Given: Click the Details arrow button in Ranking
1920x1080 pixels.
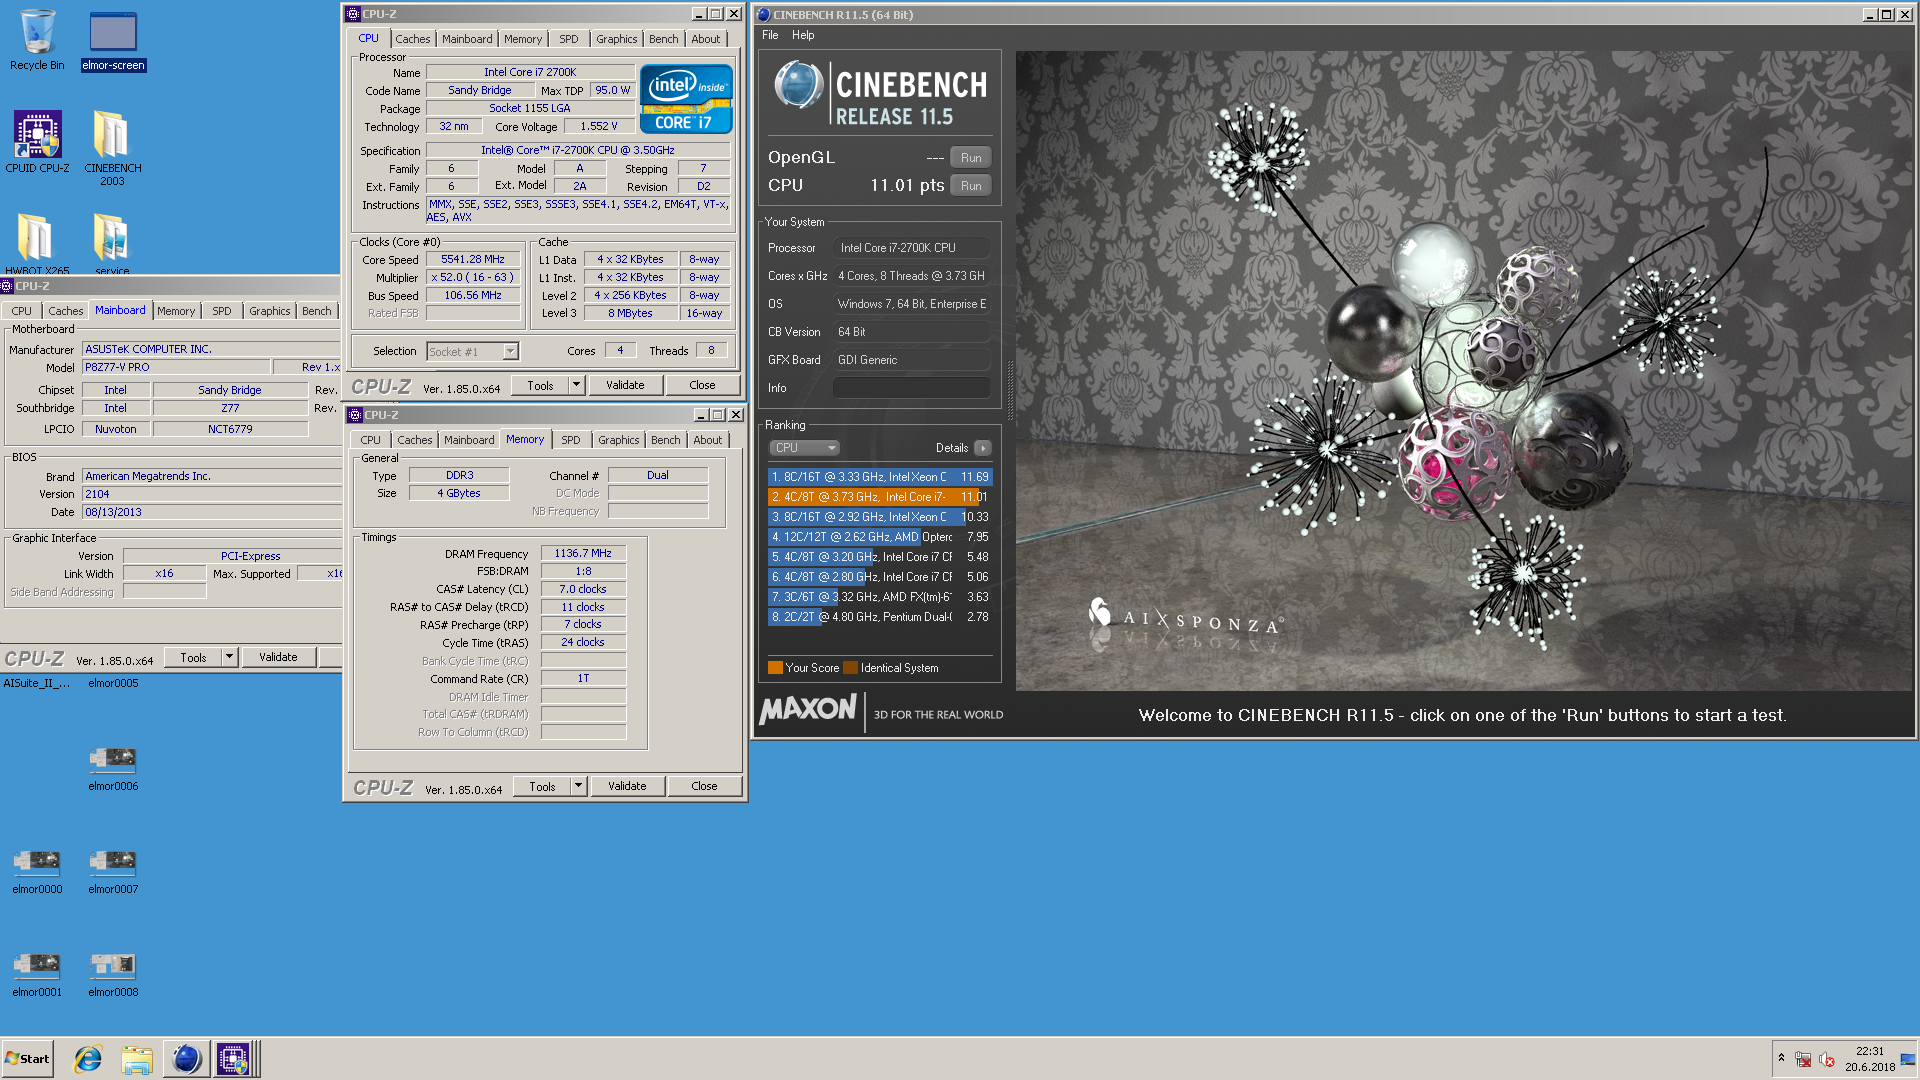Looking at the screenshot, I should [983, 448].
